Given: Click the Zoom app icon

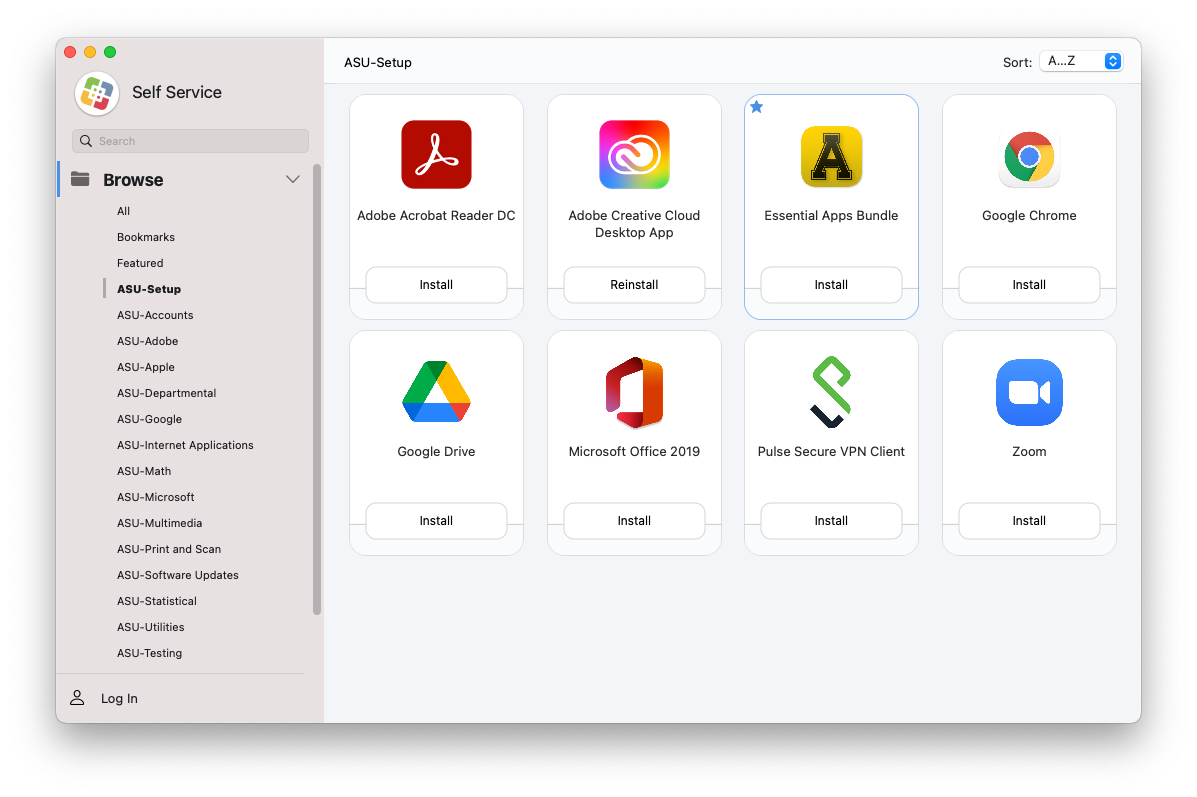Looking at the screenshot, I should click(x=1029, y=392).
